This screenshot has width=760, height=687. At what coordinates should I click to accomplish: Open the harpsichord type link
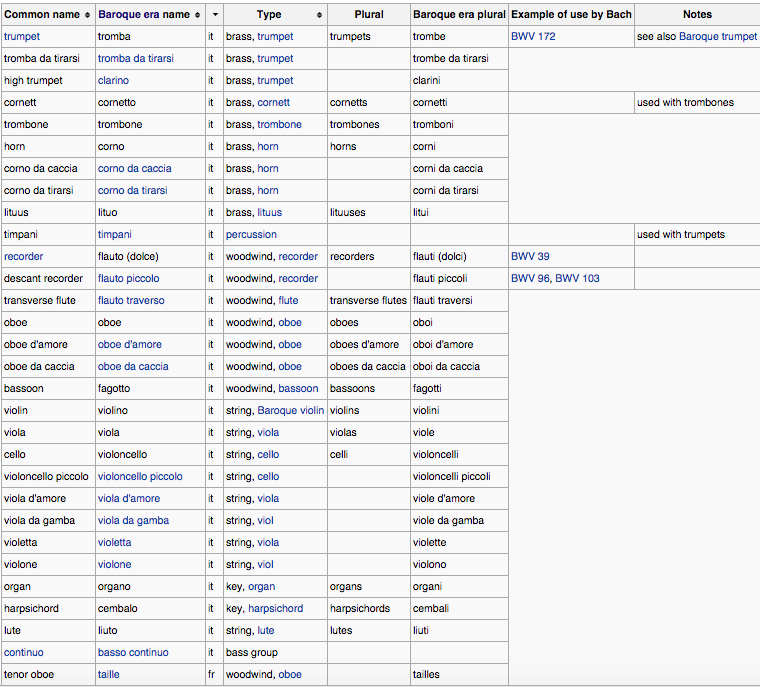pos(276,608)
